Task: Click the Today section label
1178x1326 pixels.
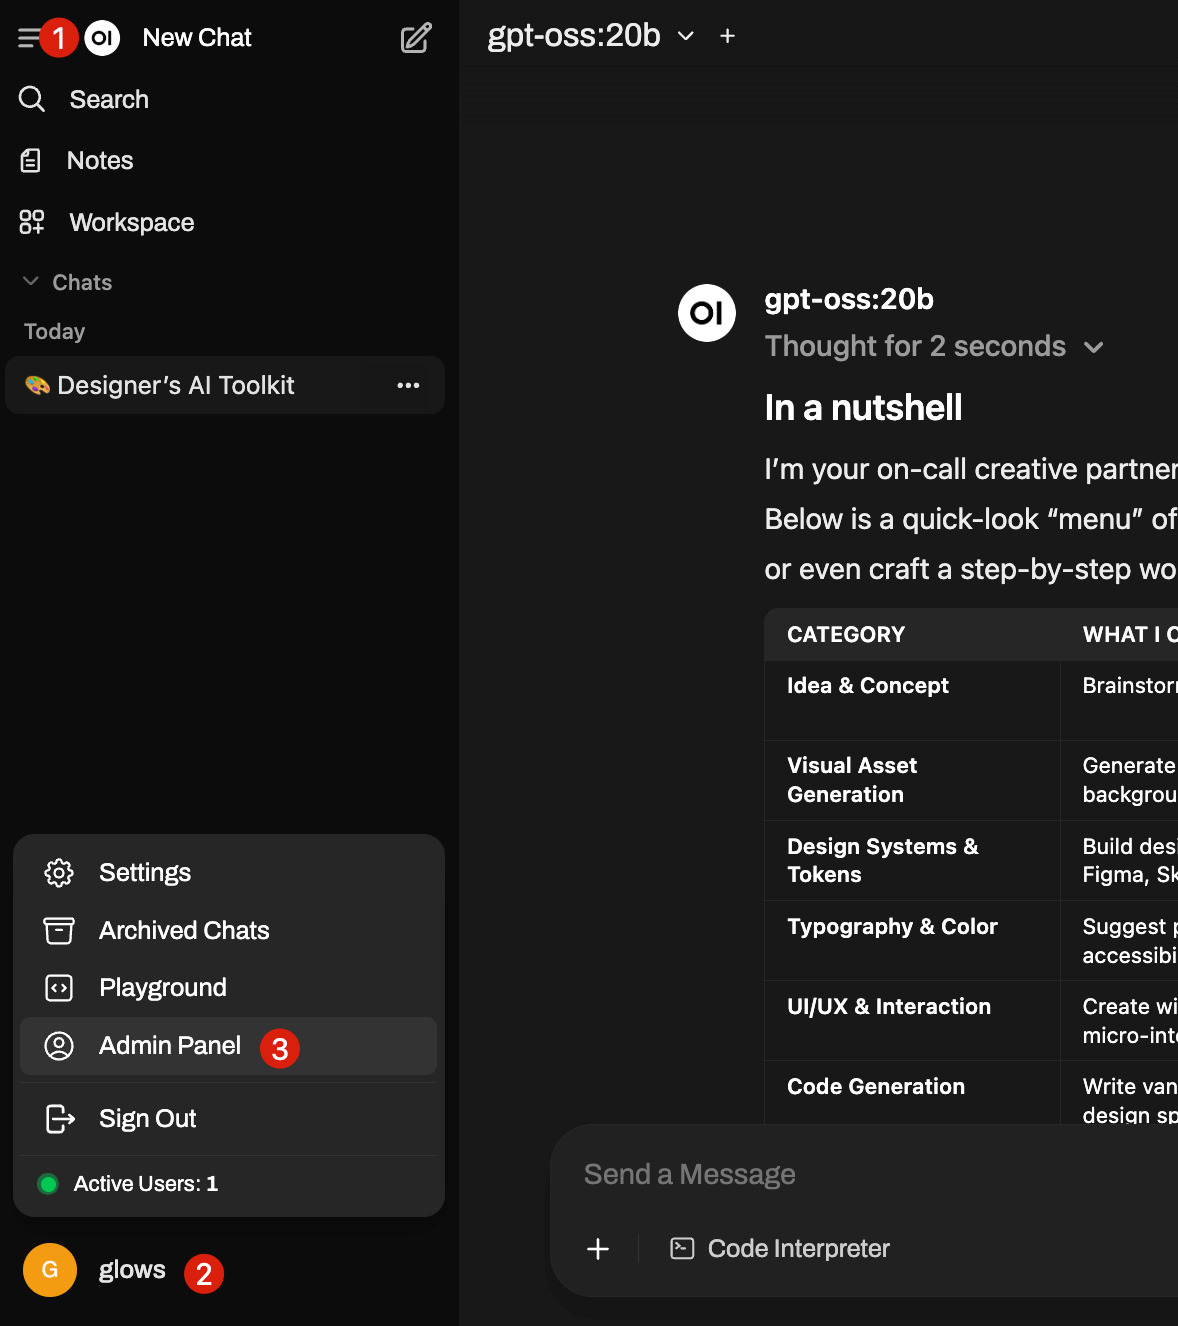Action: pyautogui.click(x=54, y=331)
